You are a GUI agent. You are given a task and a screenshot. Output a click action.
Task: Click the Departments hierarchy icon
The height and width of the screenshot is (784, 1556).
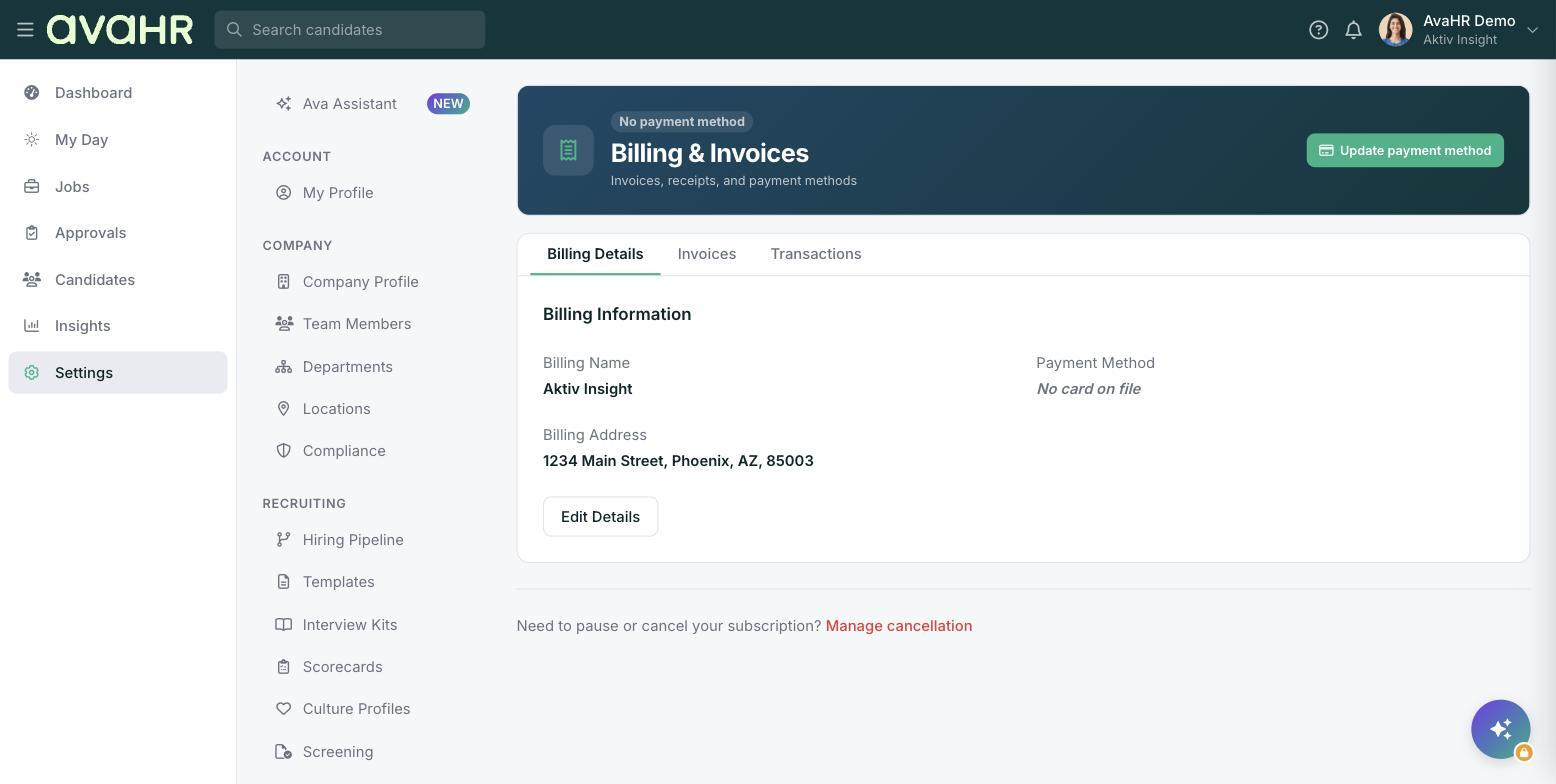284,367
